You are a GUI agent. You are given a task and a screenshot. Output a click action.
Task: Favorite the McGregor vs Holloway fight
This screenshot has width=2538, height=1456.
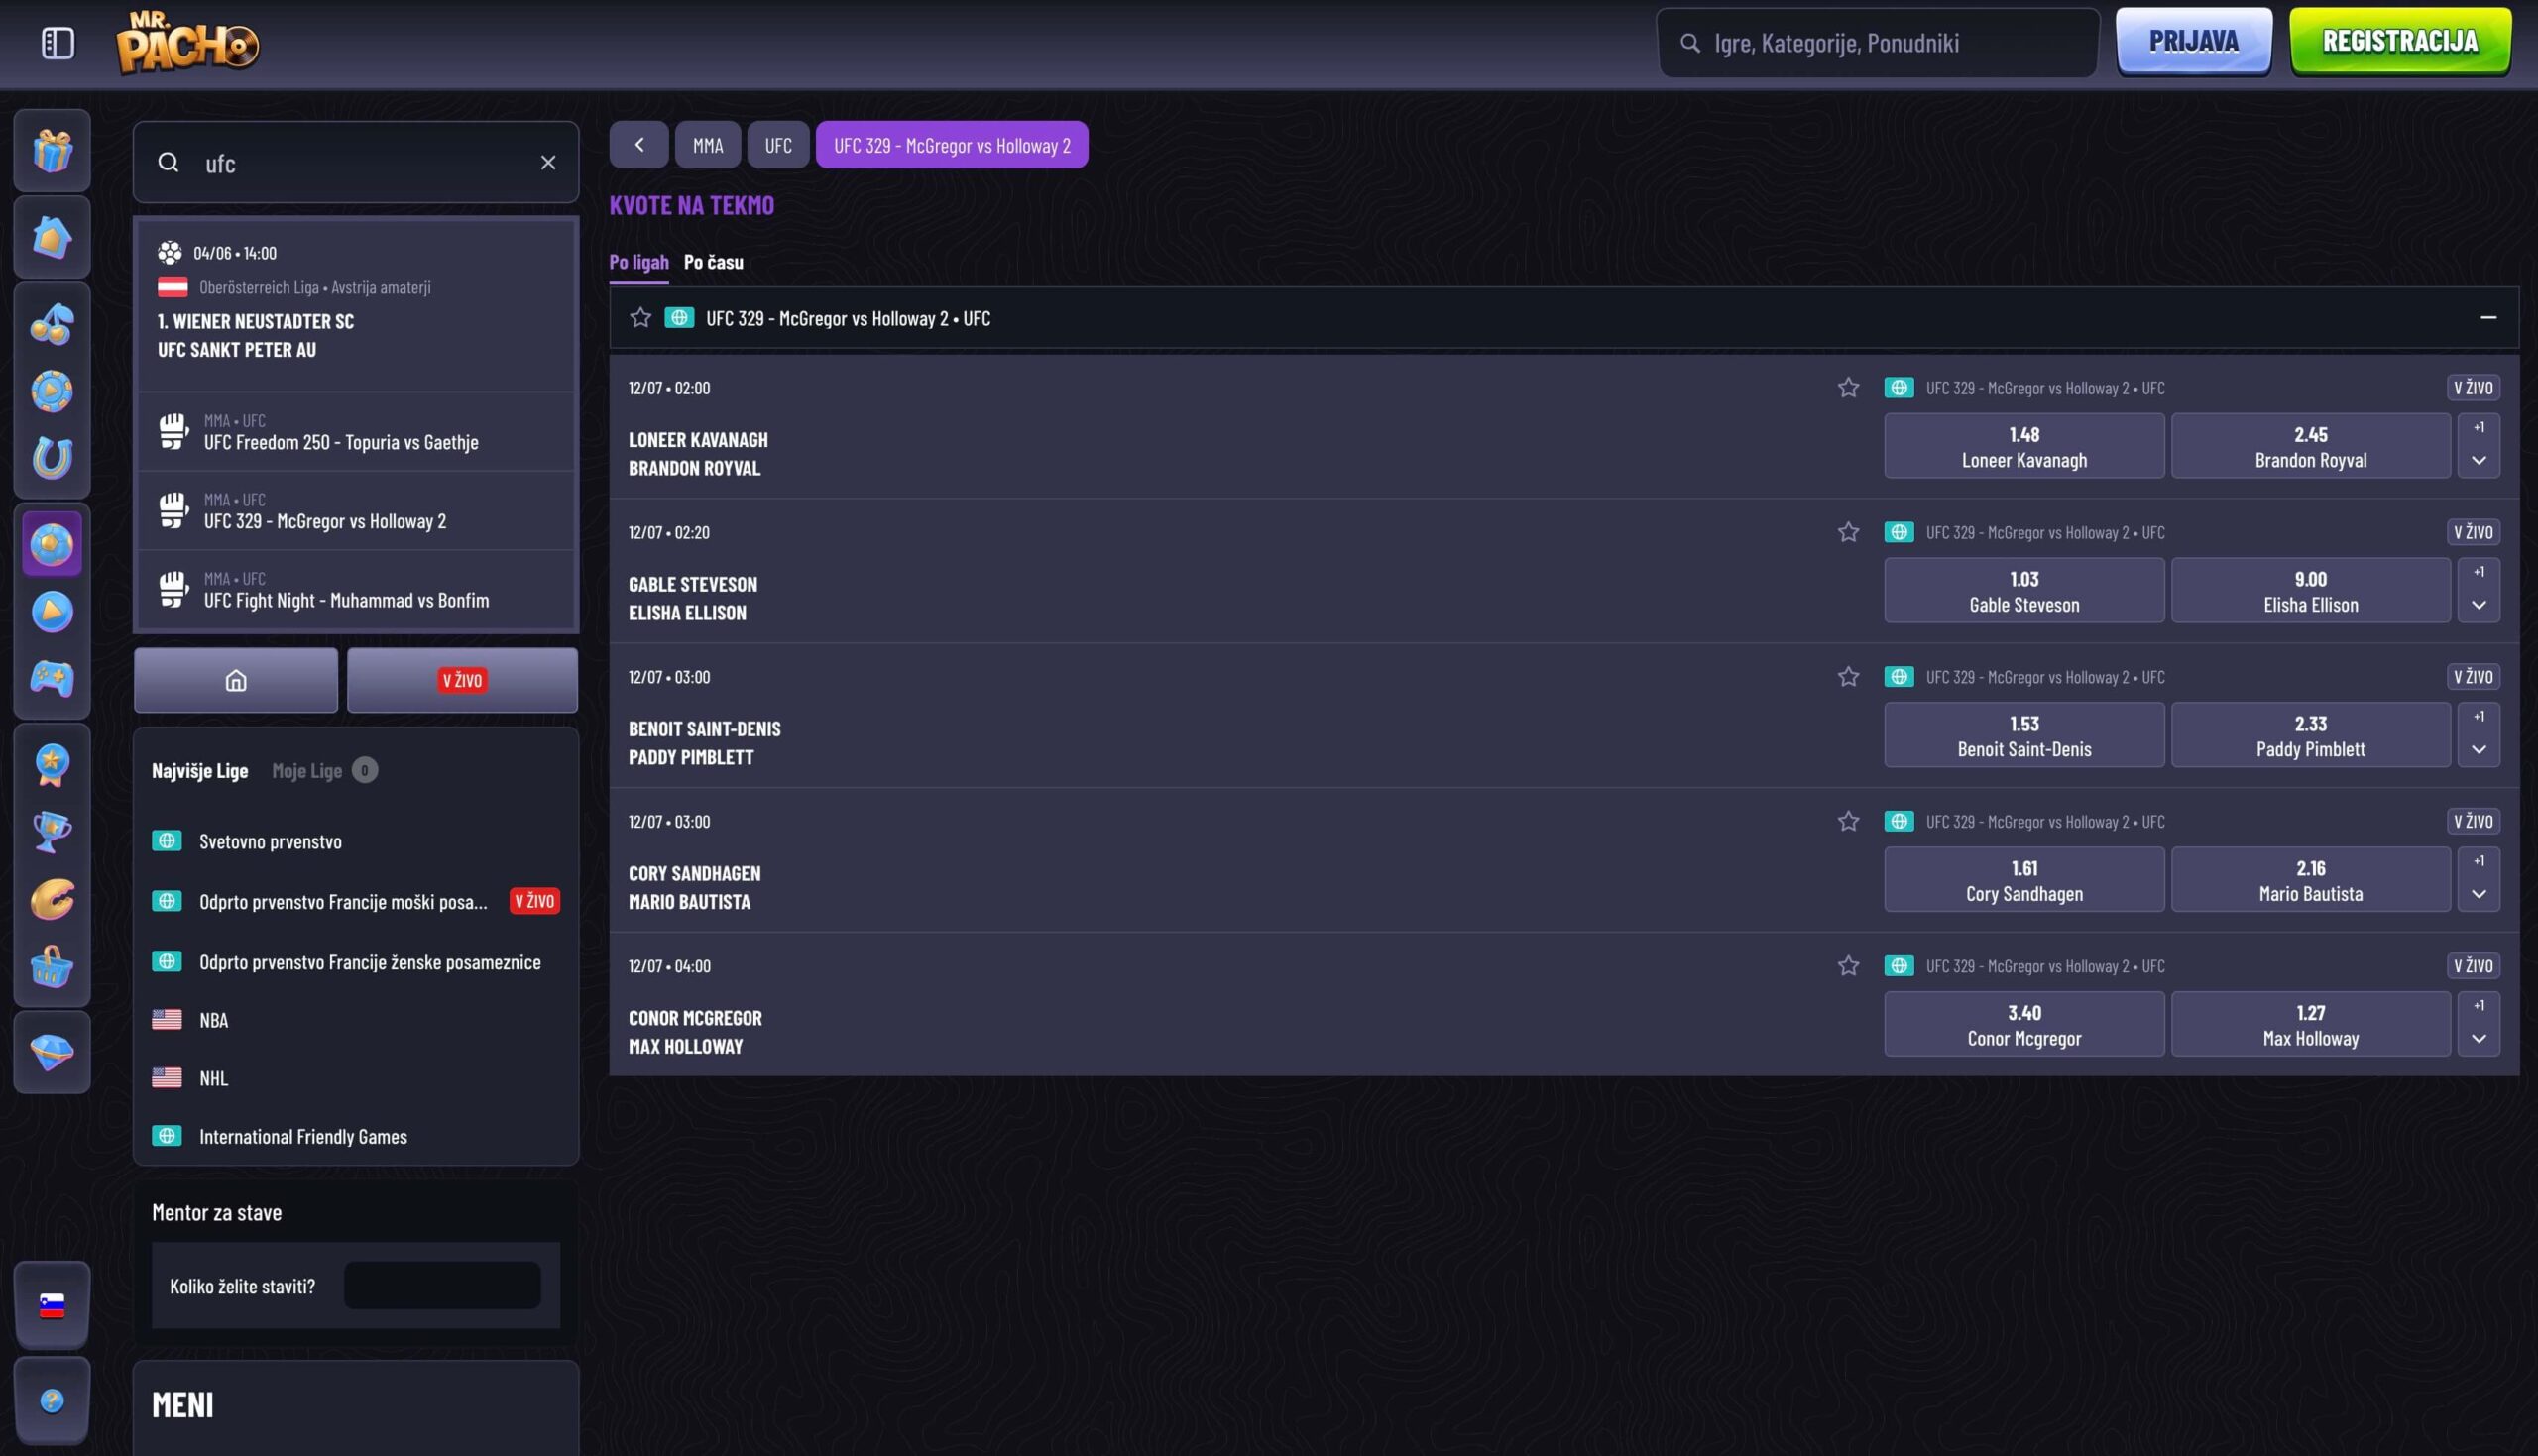coord(1848,966)
